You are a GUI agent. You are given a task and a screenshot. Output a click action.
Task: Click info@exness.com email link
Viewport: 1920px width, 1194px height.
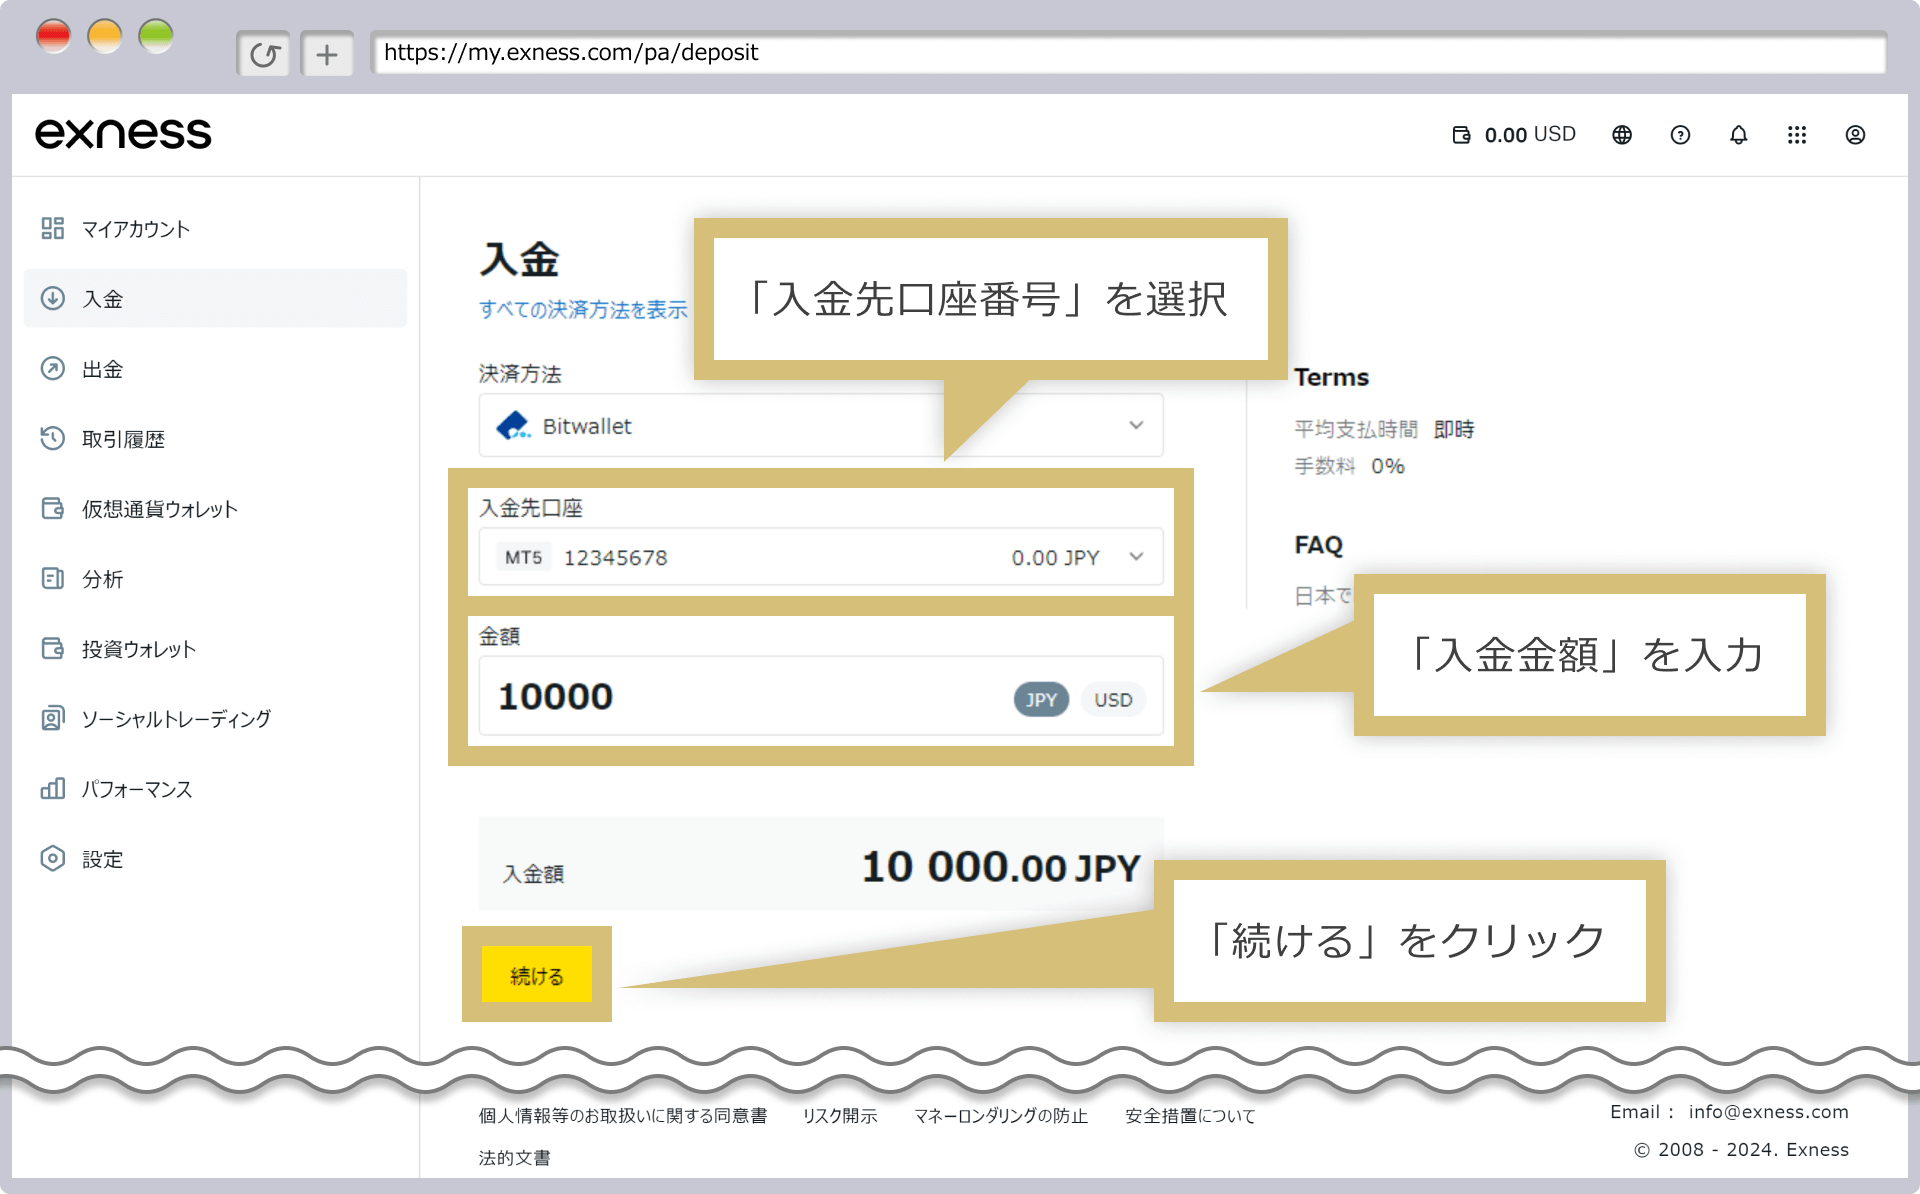coord(1768,1112)
